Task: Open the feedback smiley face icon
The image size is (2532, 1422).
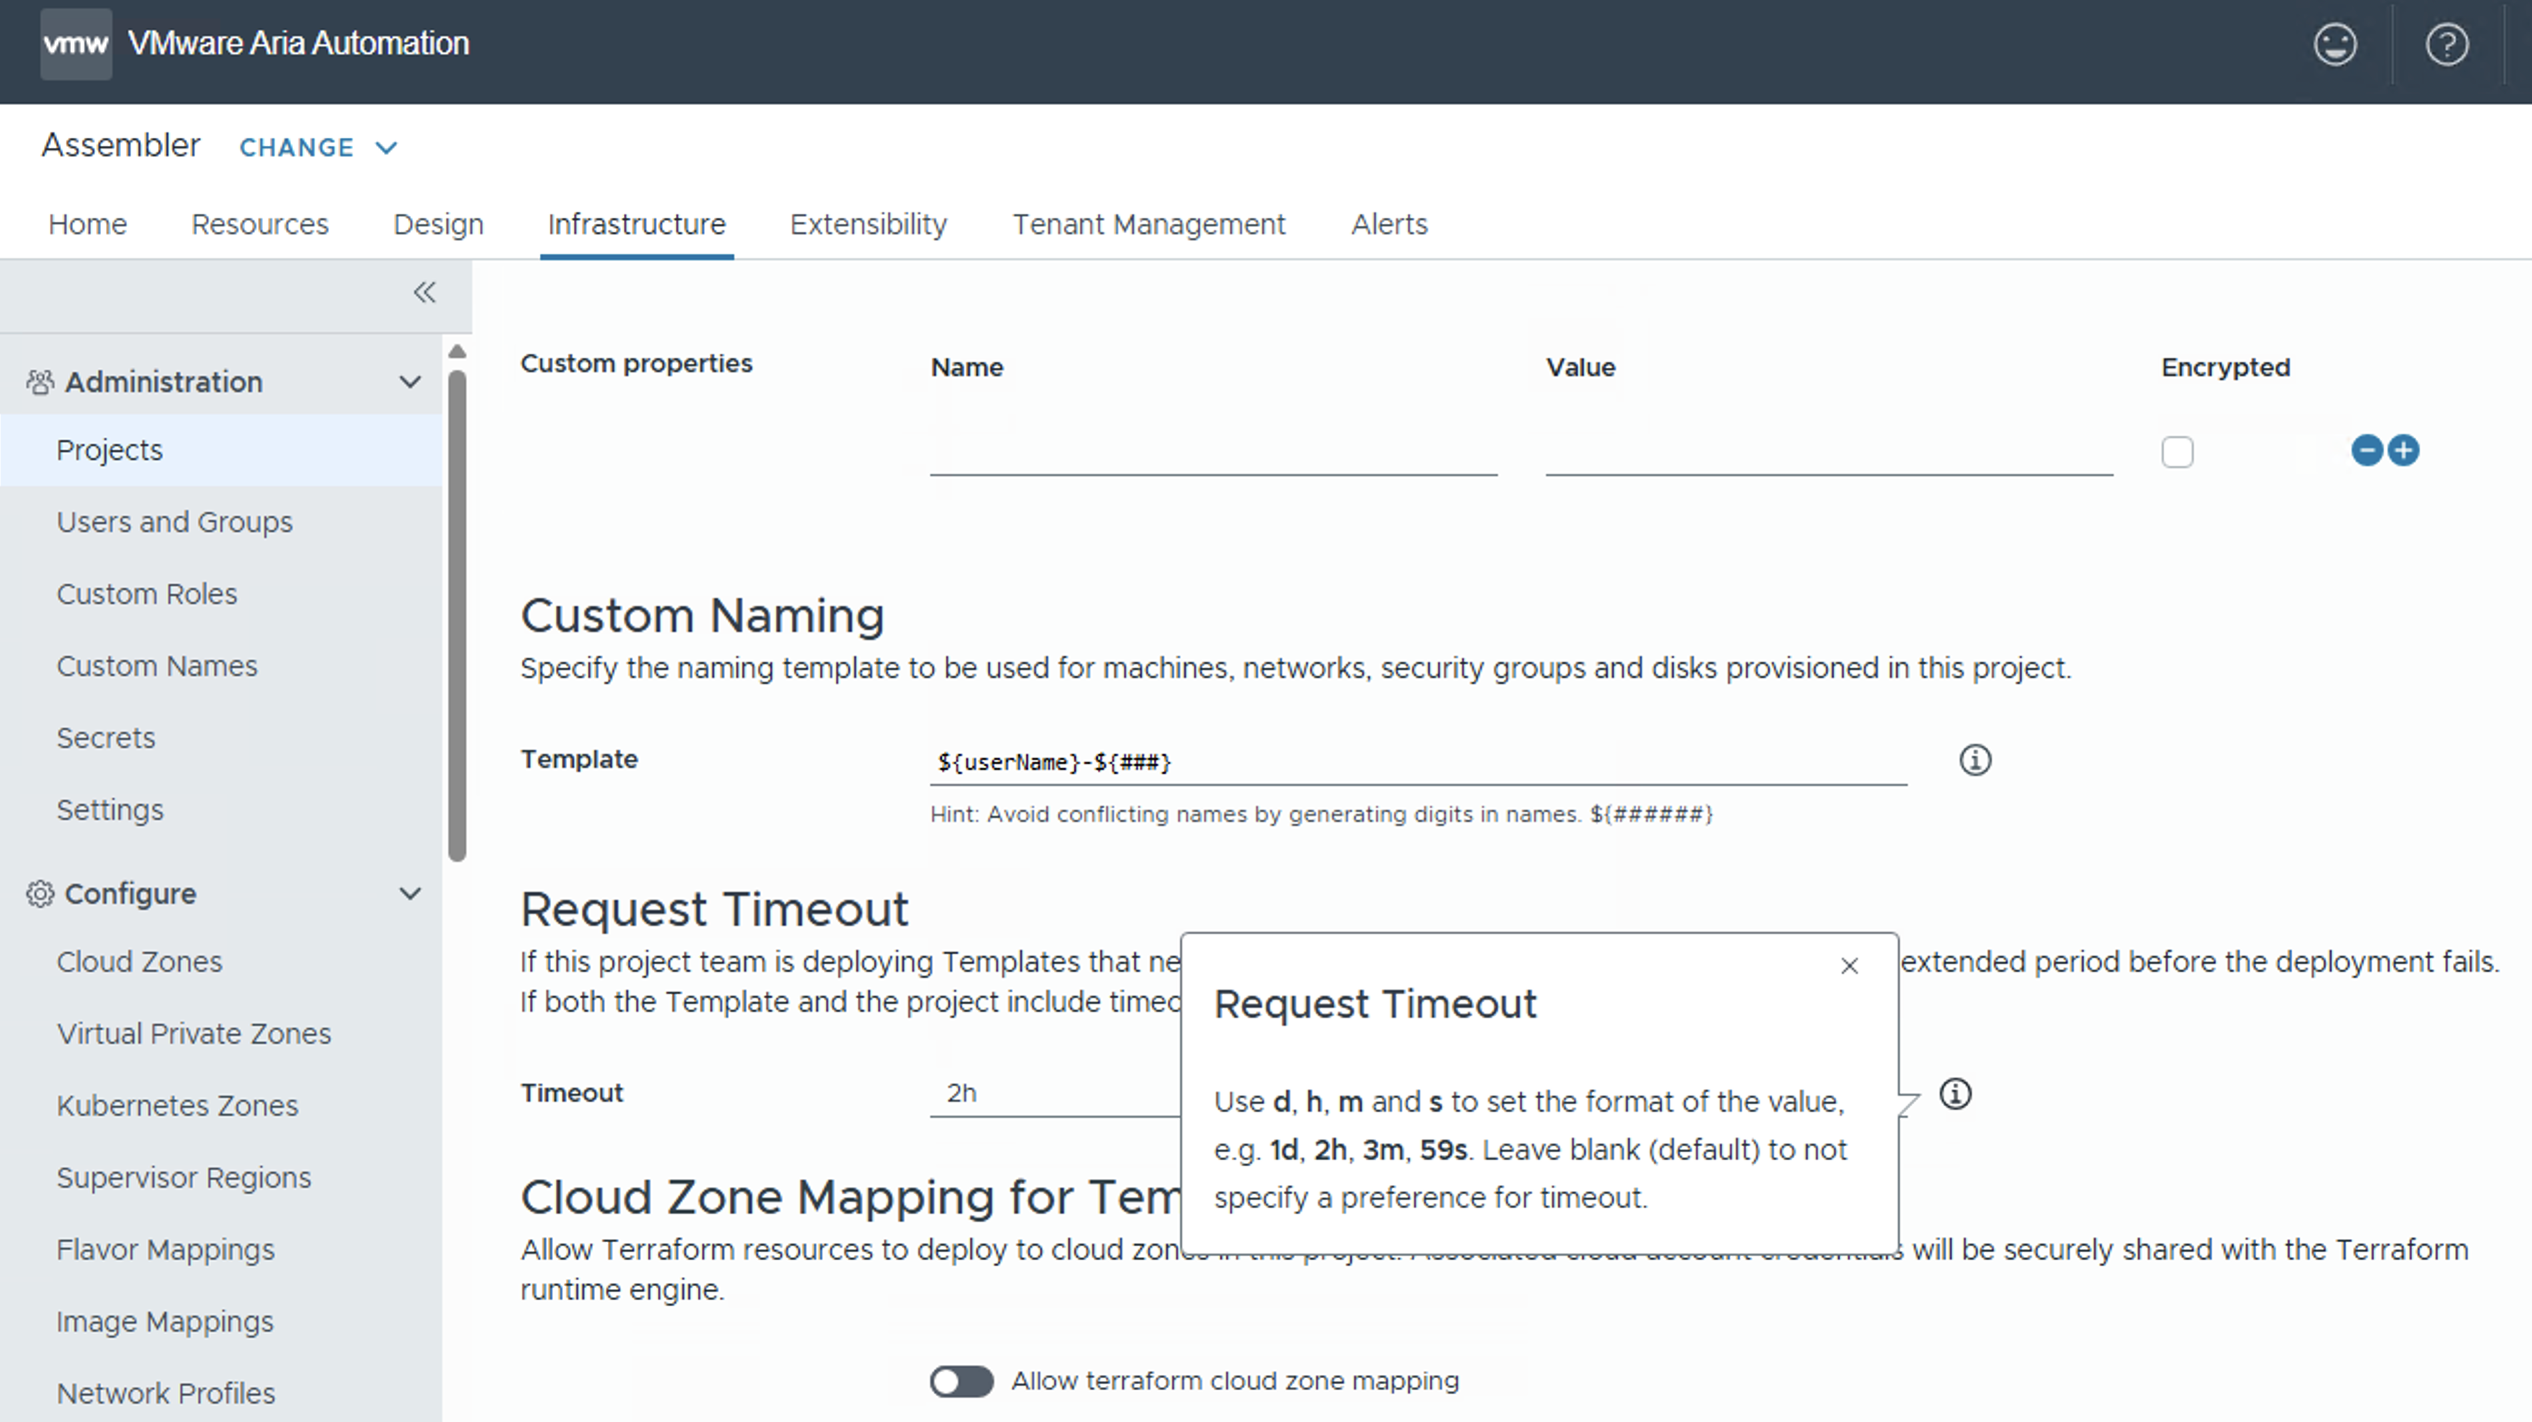Action: click(2335, 45)
